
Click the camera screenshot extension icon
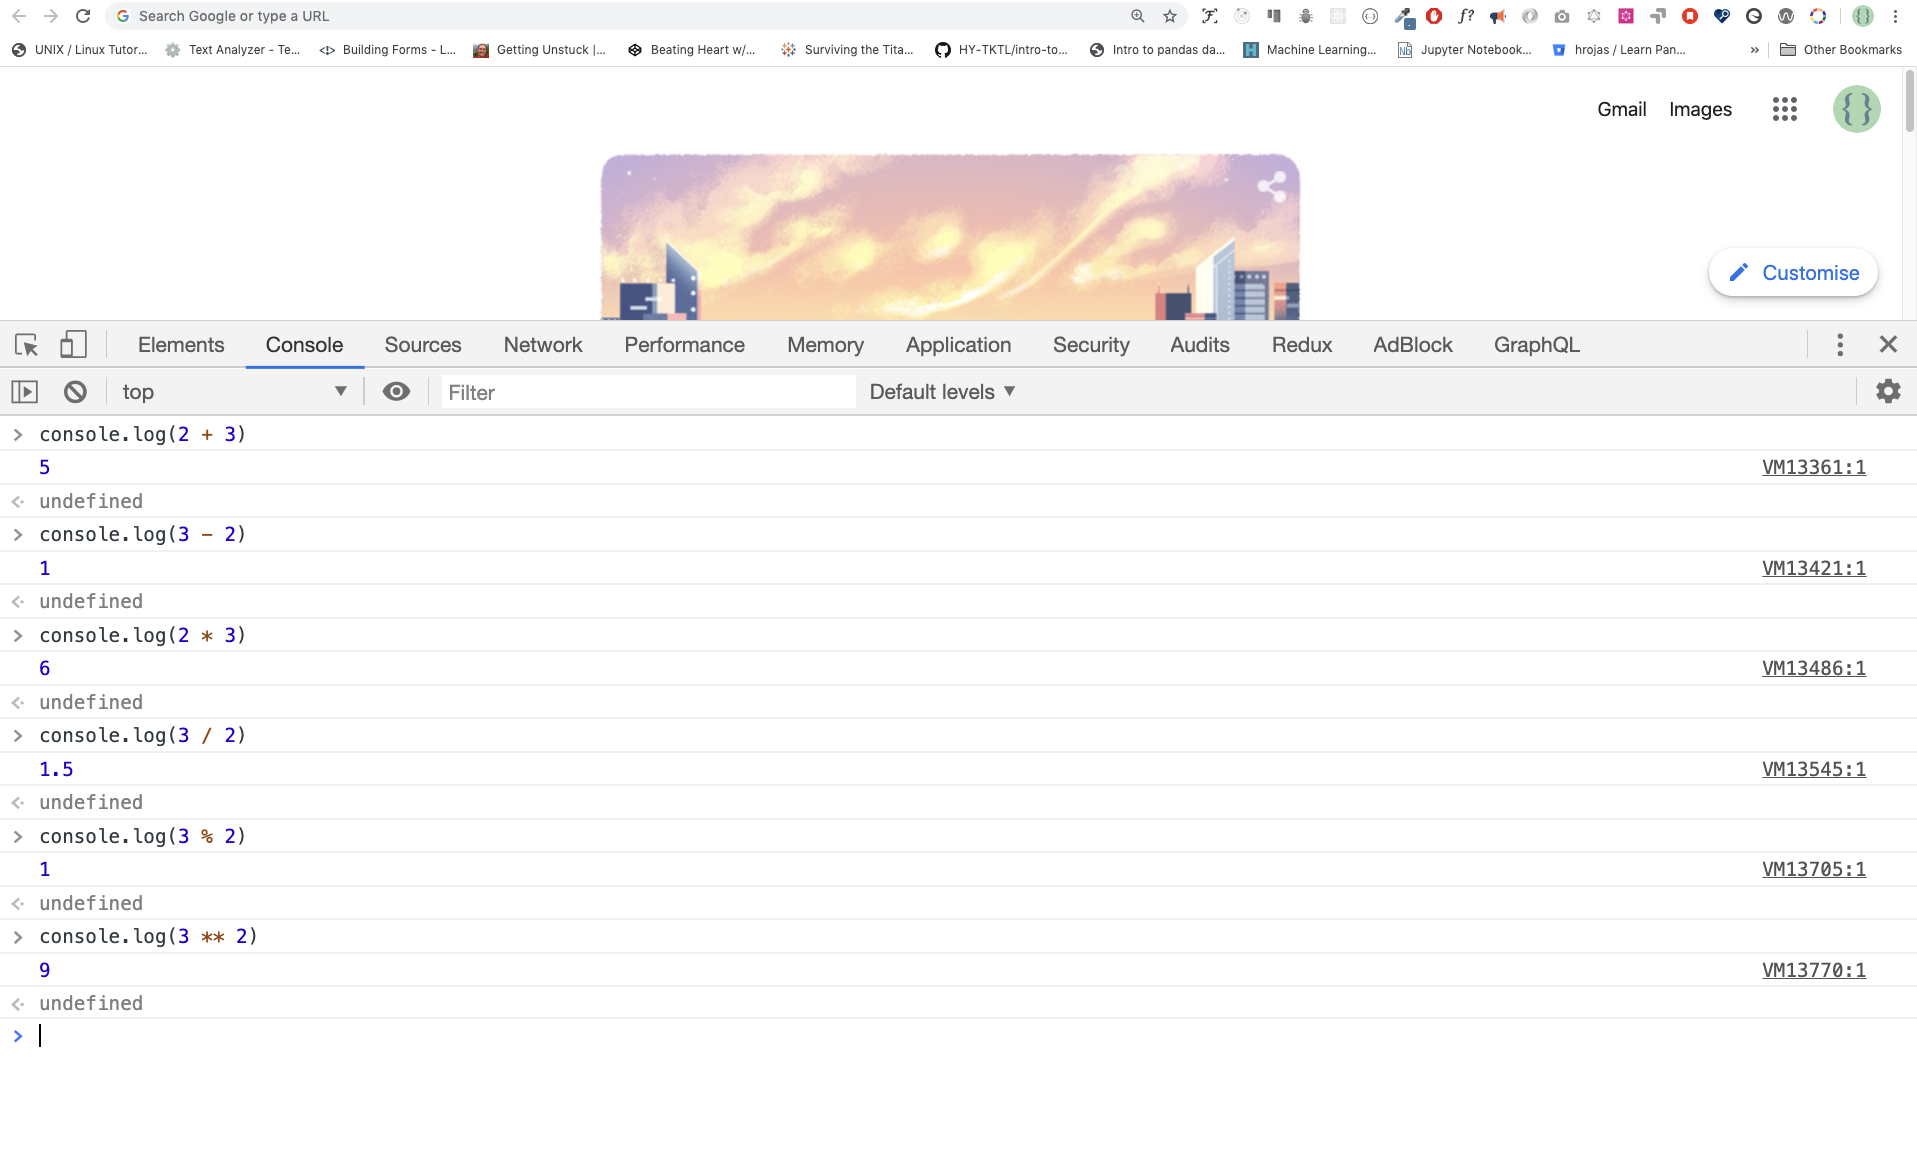1562,16
